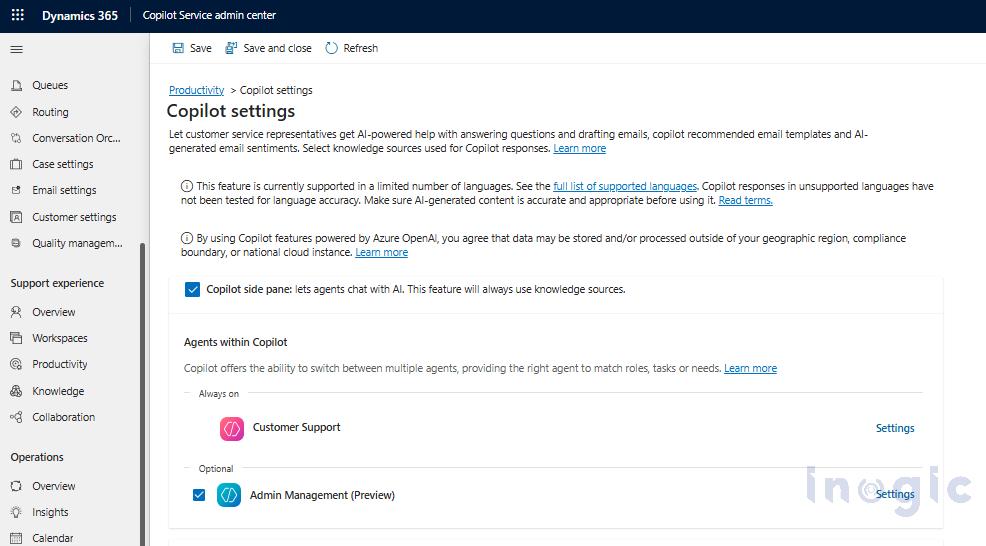Viewport: 986px width, 546px height.
Task: Click the Refresh button label
Action: click(x=360, y=48)
